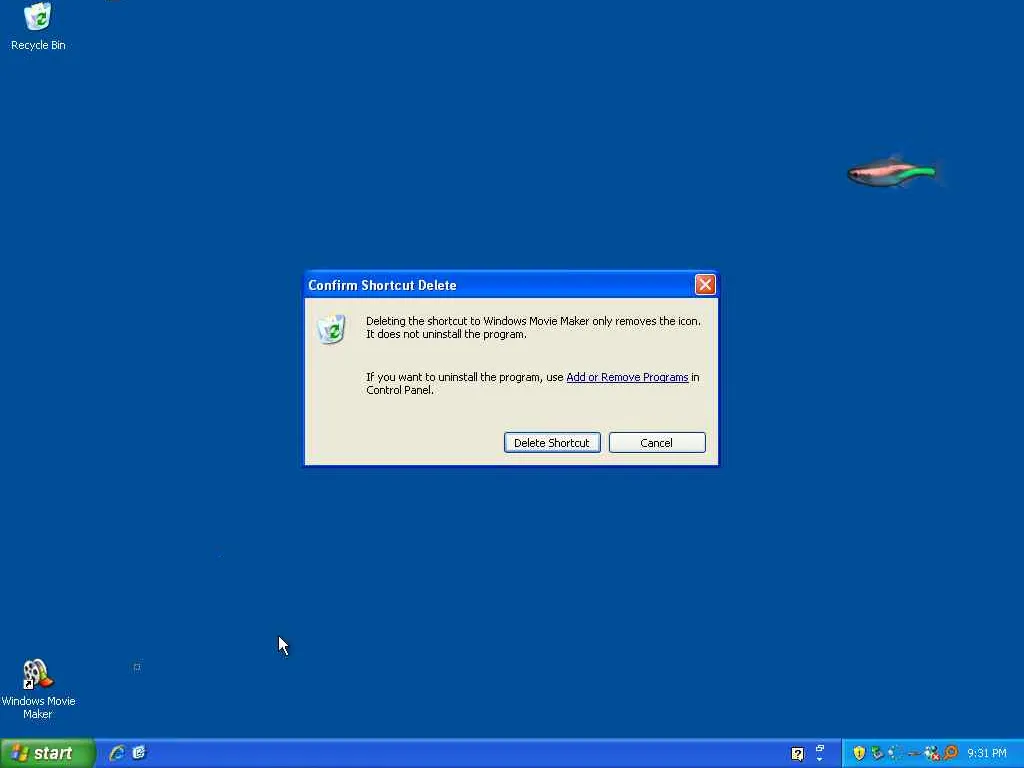Screen dimensions: 1024x768
Task: Select the Windows Movie Maker shortcut icon
Action: (x=38, y=689)
